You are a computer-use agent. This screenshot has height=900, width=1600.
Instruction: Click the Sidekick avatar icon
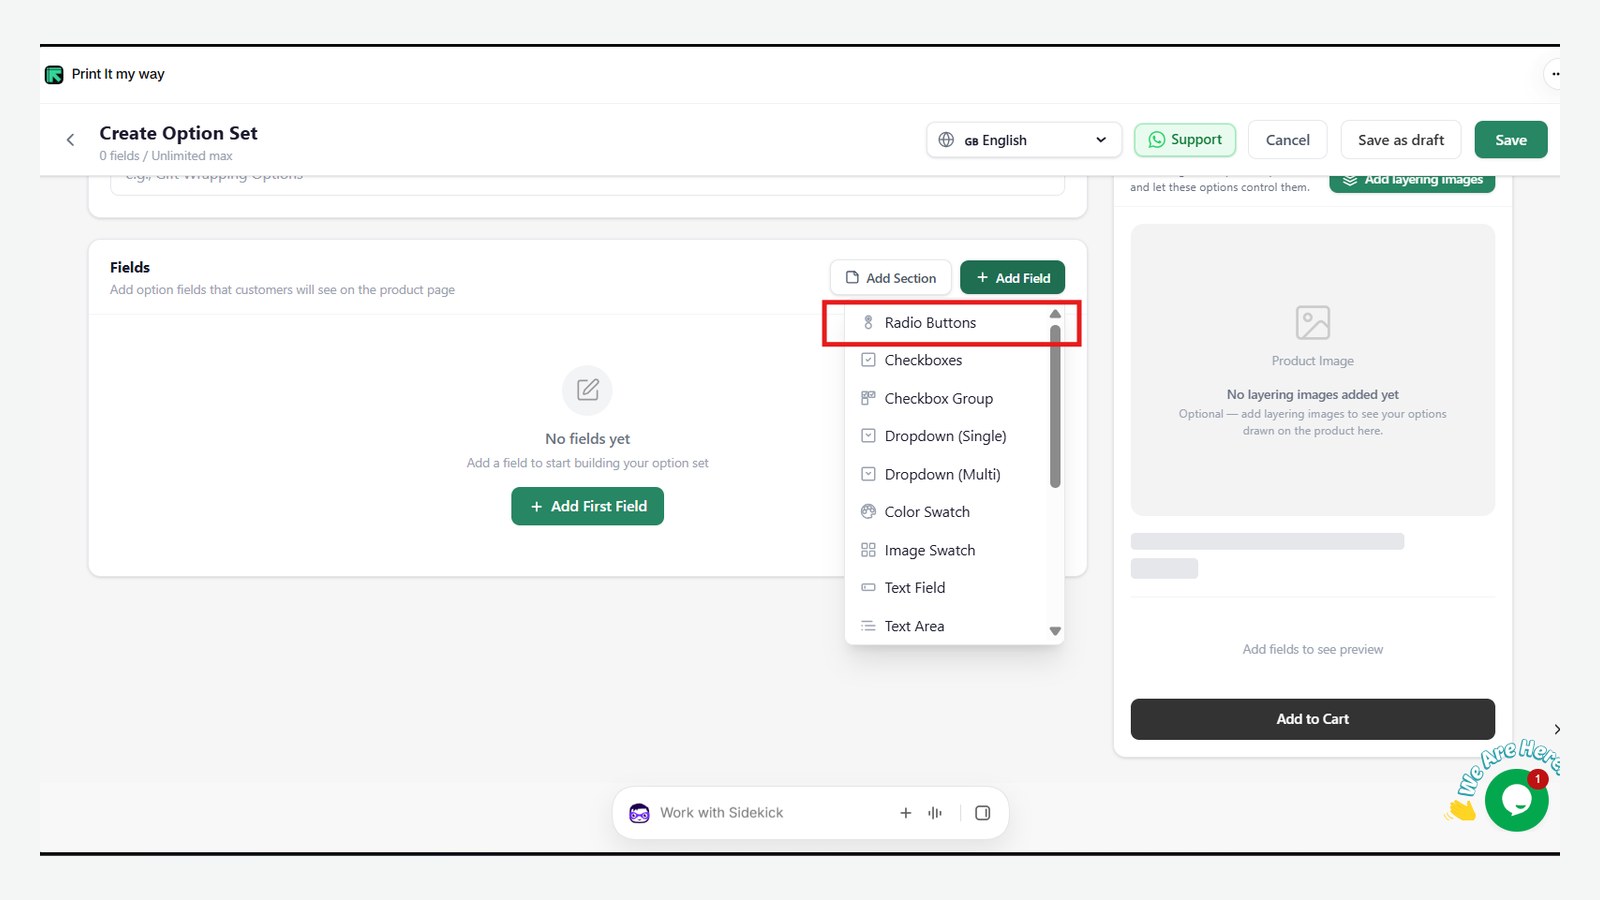[639, 813]
